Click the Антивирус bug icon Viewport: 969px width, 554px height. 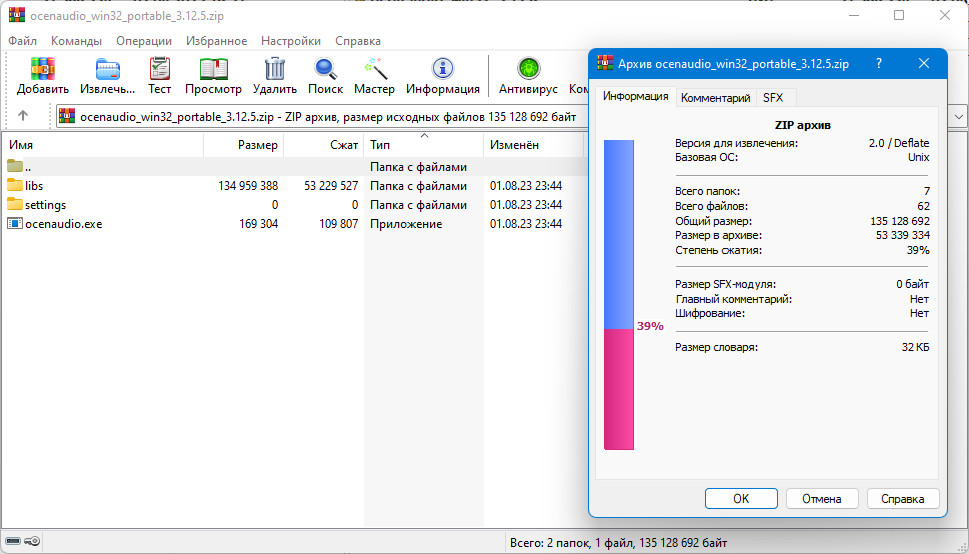pyautogui.click(x=528, y=69)
